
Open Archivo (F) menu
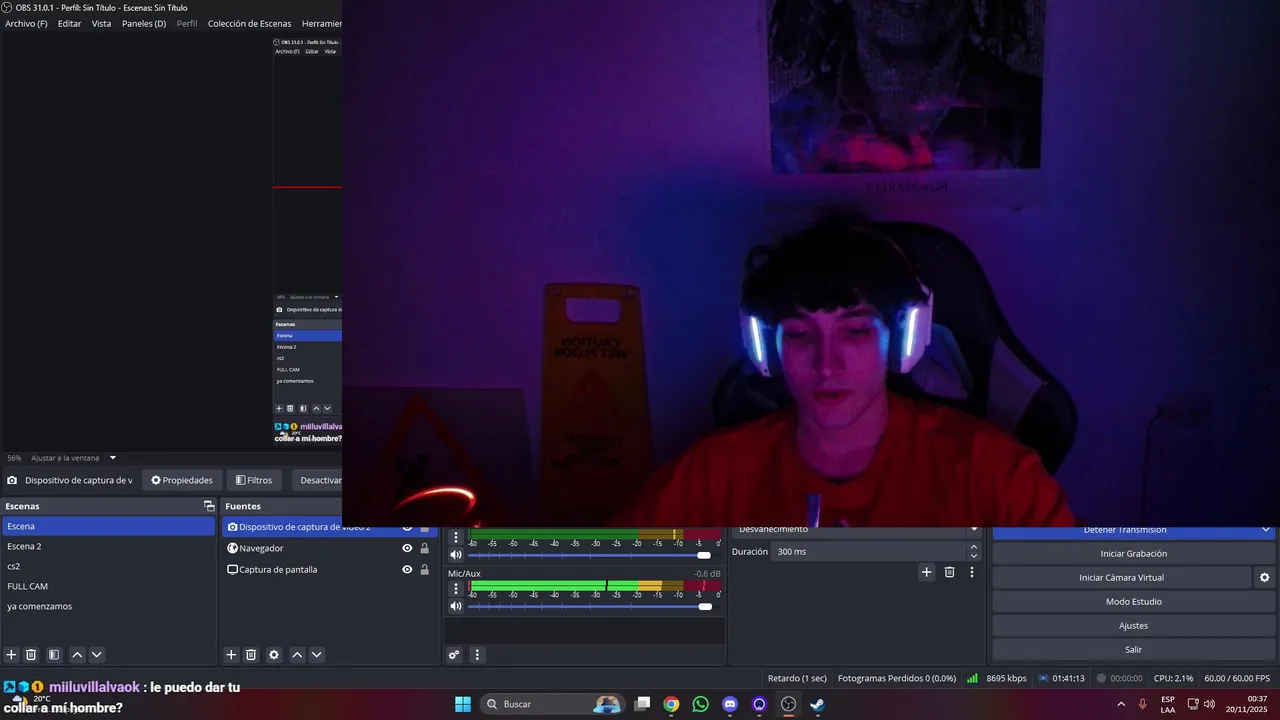26,23
